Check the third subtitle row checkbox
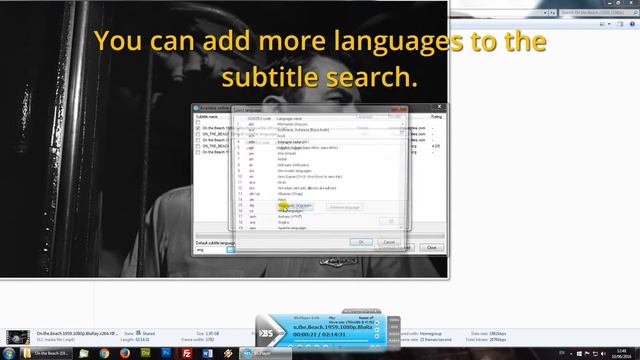The width and height of the screenshot is (640, 360). [x=198, y=140]
